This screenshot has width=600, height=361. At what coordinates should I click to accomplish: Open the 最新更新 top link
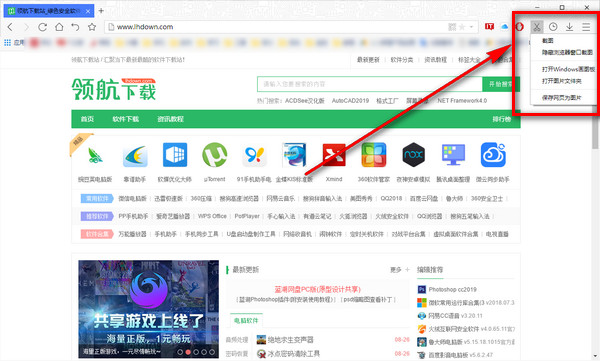pos(368,60)
